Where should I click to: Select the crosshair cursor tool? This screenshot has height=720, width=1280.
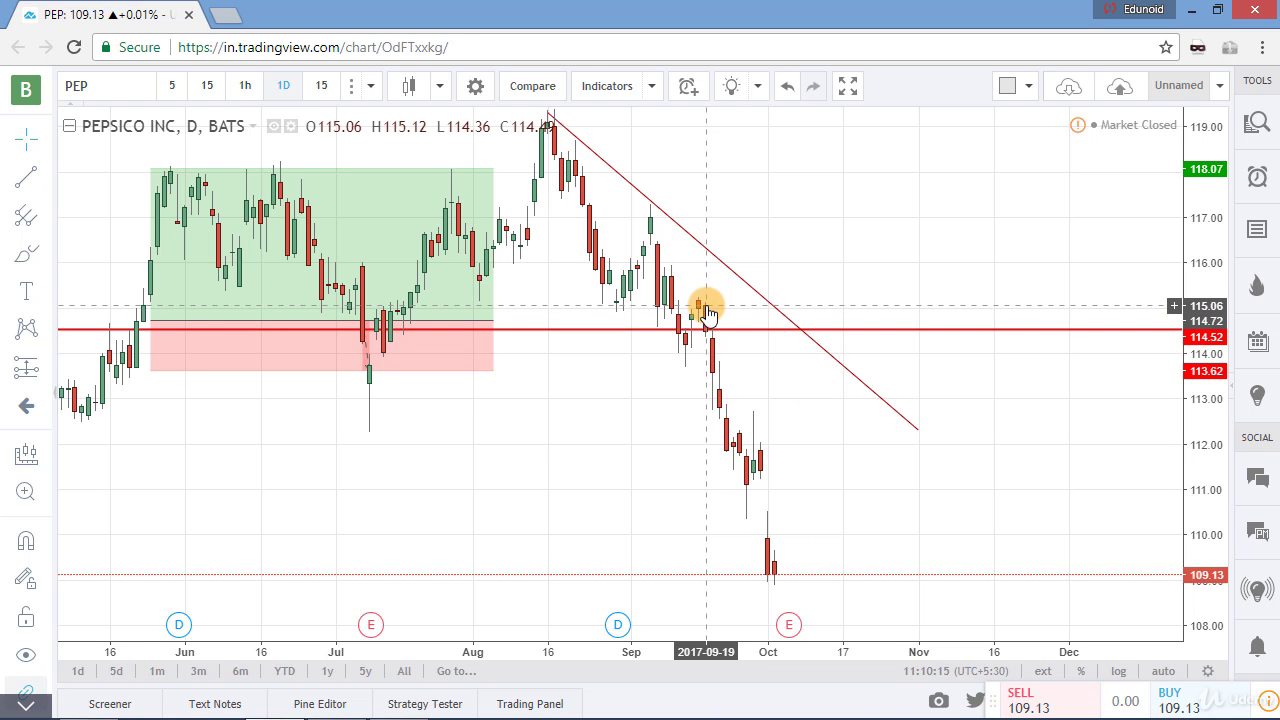(26, 139)
